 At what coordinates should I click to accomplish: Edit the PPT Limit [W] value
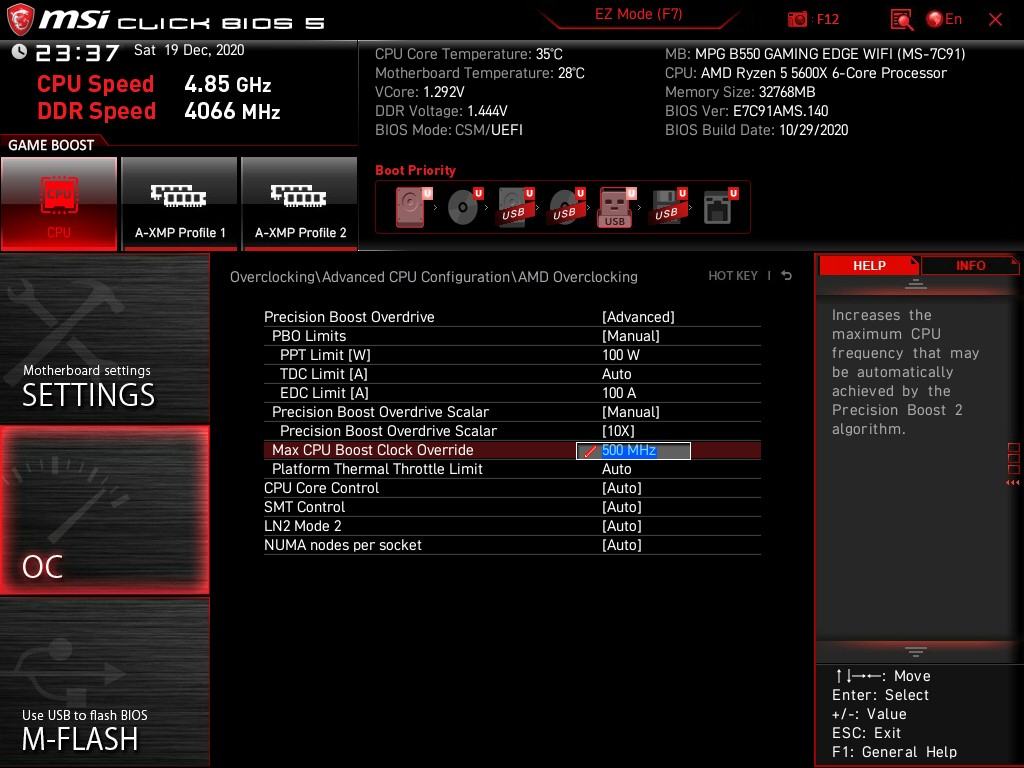(620, 355)
